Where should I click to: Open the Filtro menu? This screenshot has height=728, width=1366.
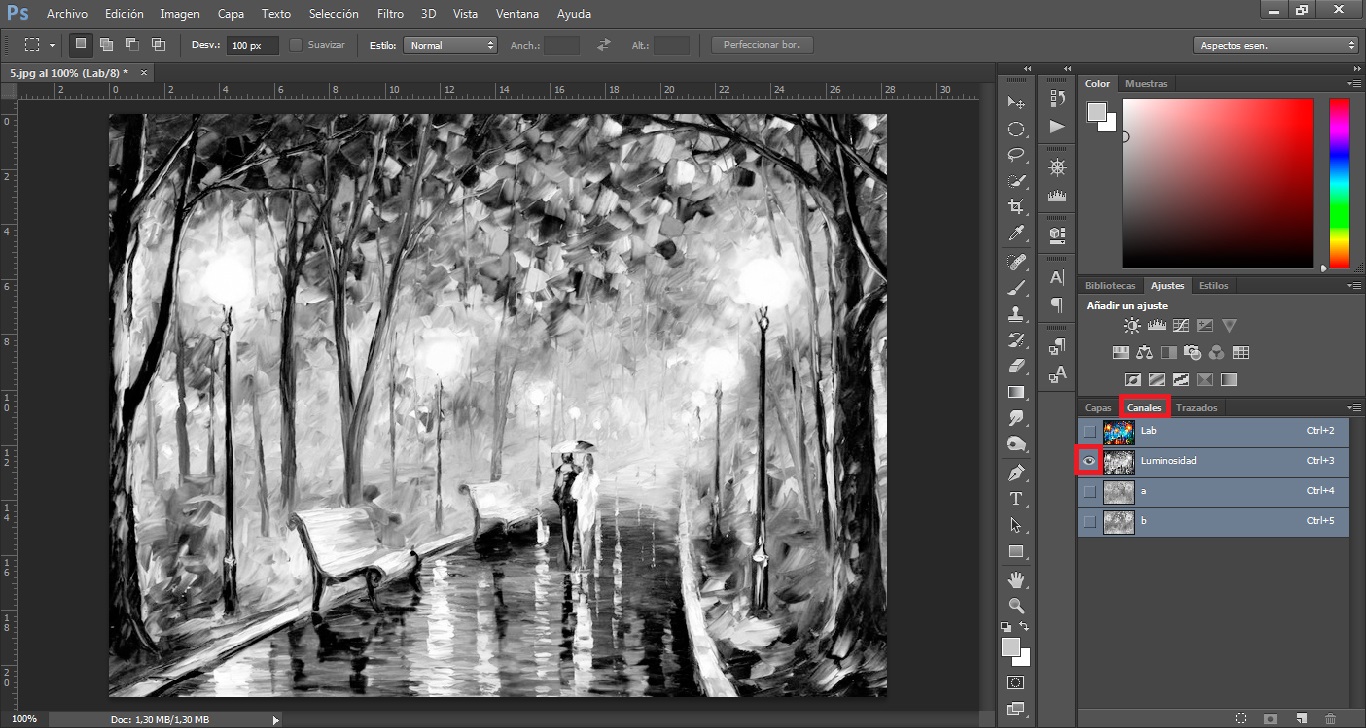tap(391, 14)
